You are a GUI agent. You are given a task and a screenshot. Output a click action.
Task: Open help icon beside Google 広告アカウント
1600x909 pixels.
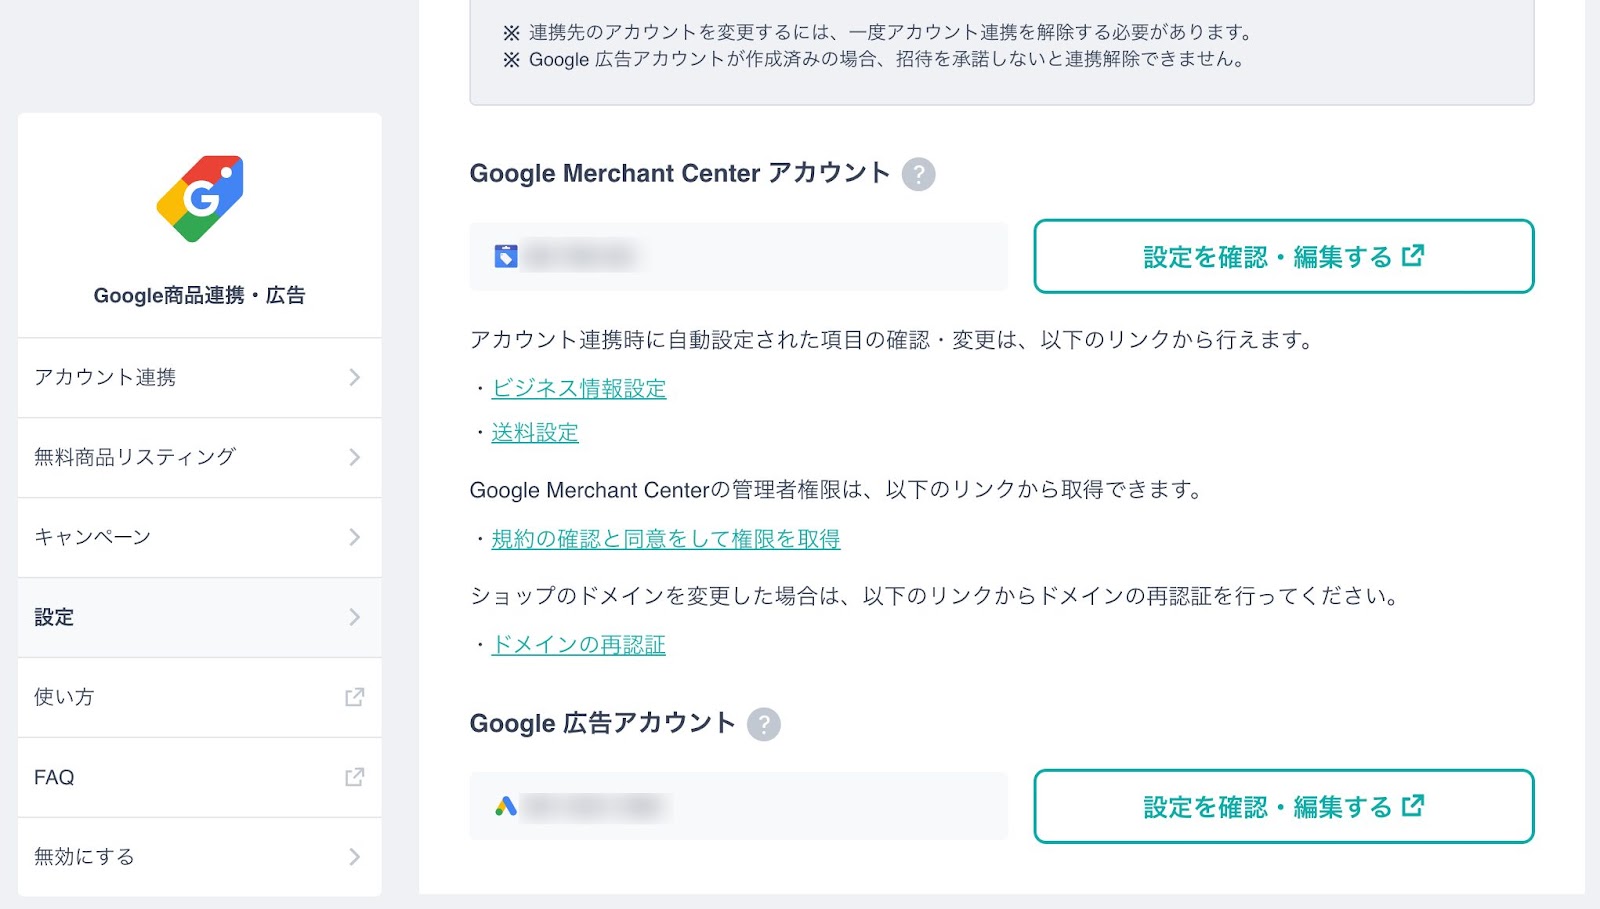(764, 724)
